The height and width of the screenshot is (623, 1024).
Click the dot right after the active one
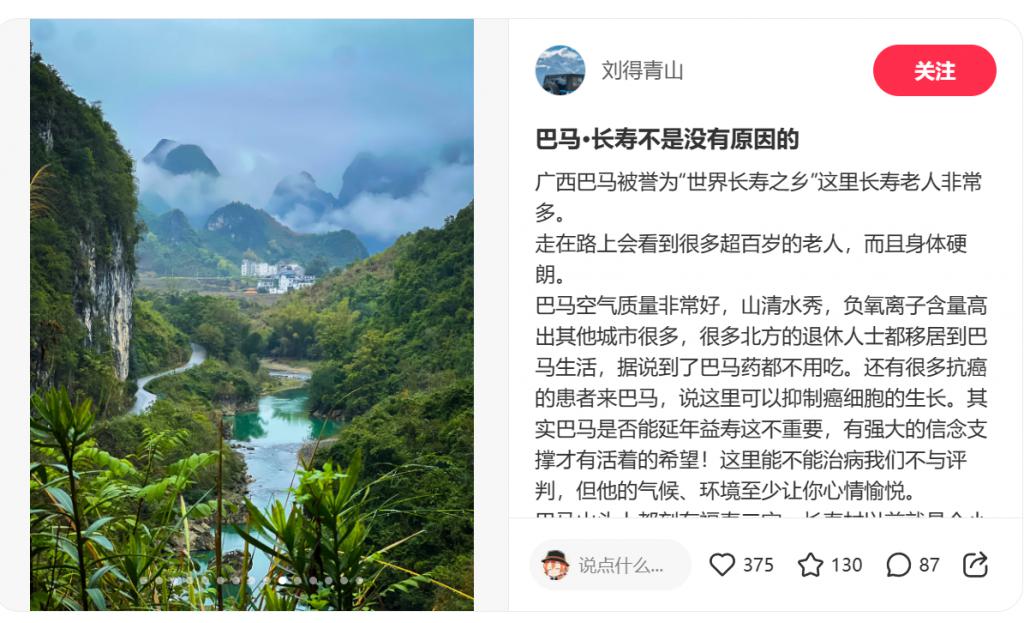[x=298, y=581]
